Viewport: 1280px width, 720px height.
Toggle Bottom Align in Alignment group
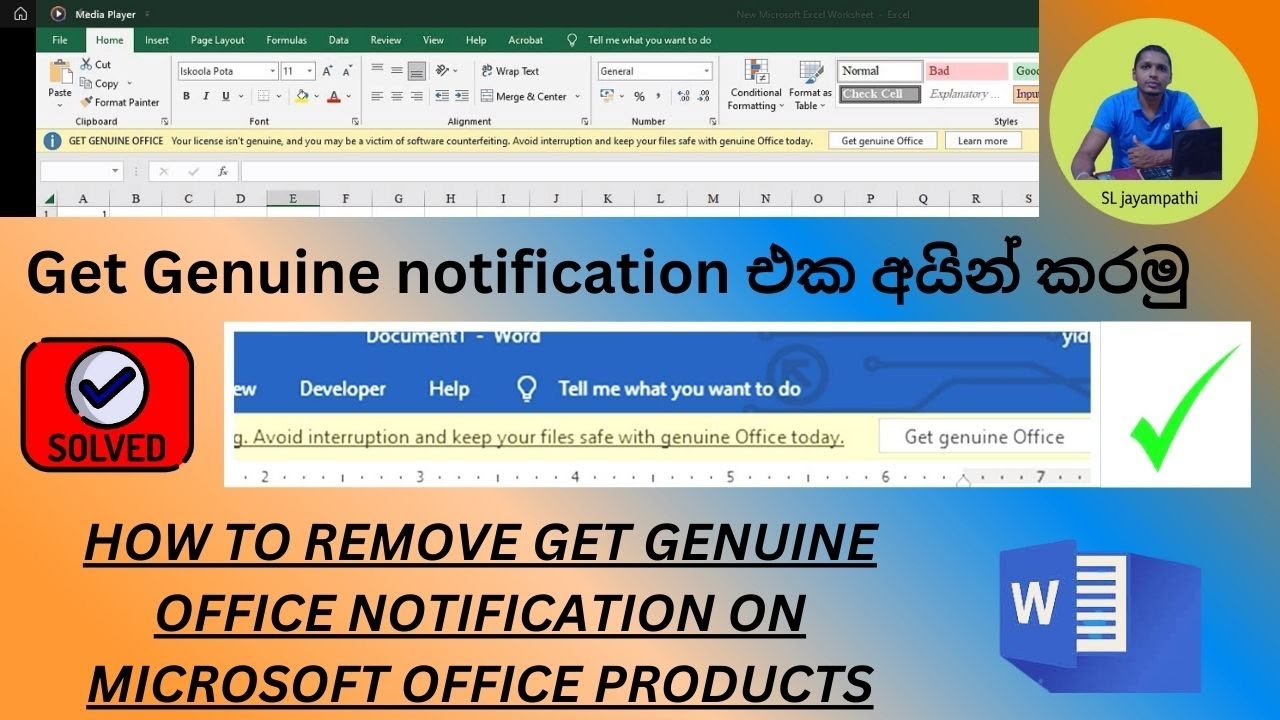[416, 70]
